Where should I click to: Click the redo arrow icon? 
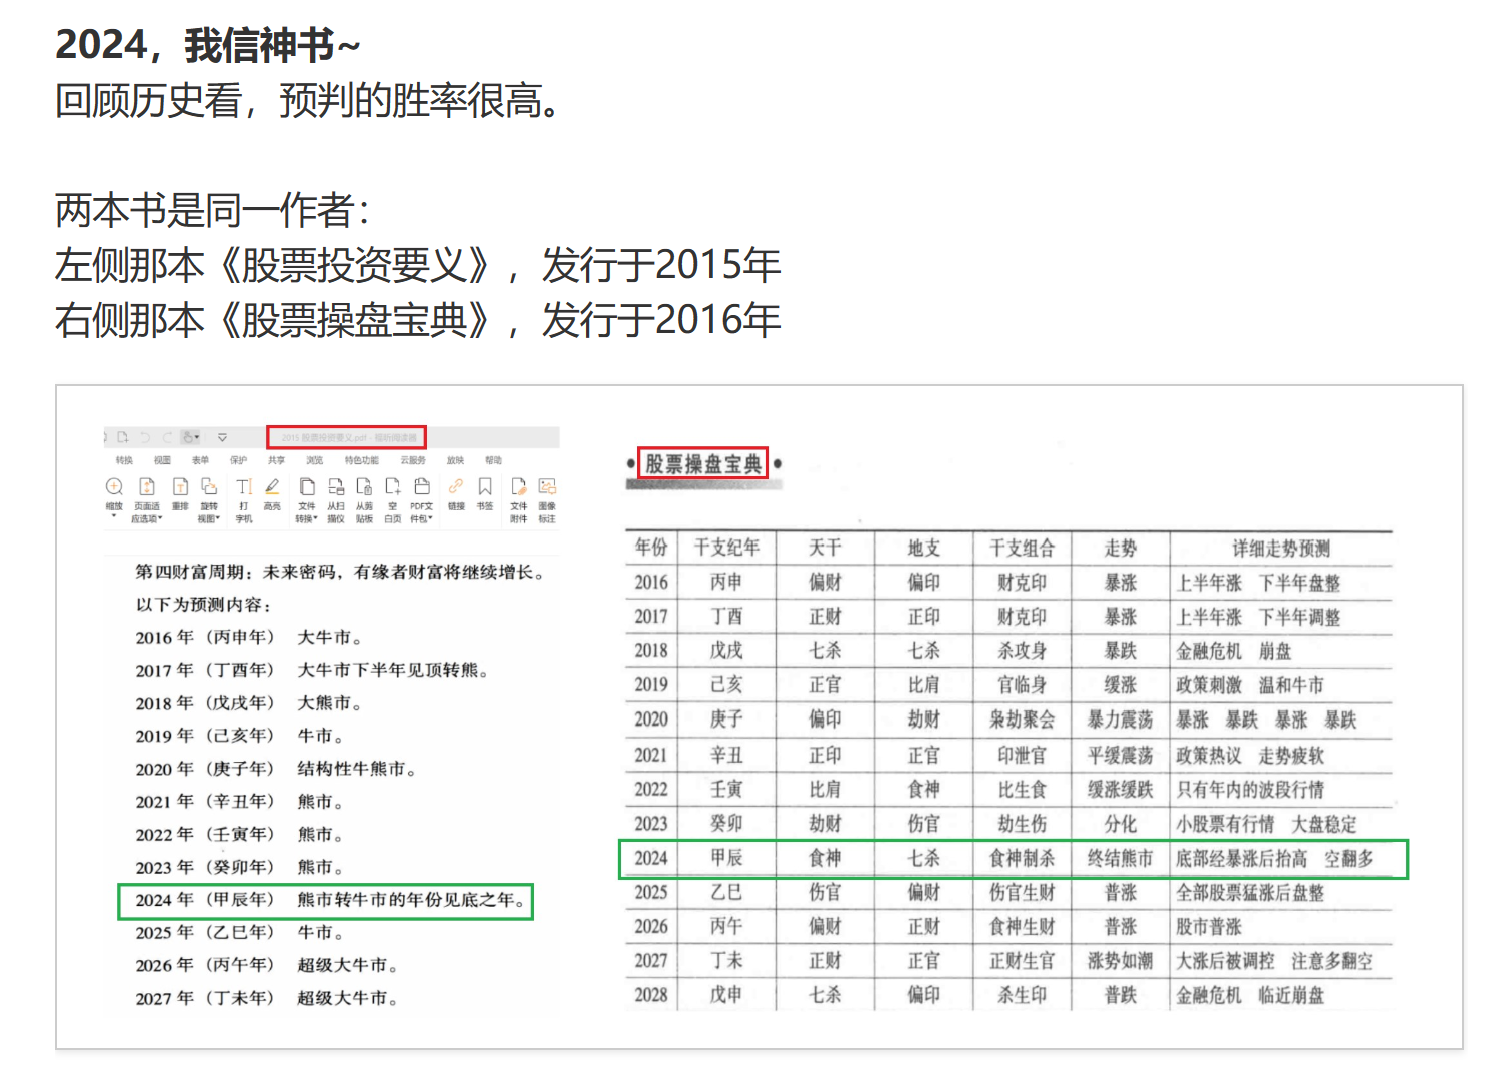point(166,437)
